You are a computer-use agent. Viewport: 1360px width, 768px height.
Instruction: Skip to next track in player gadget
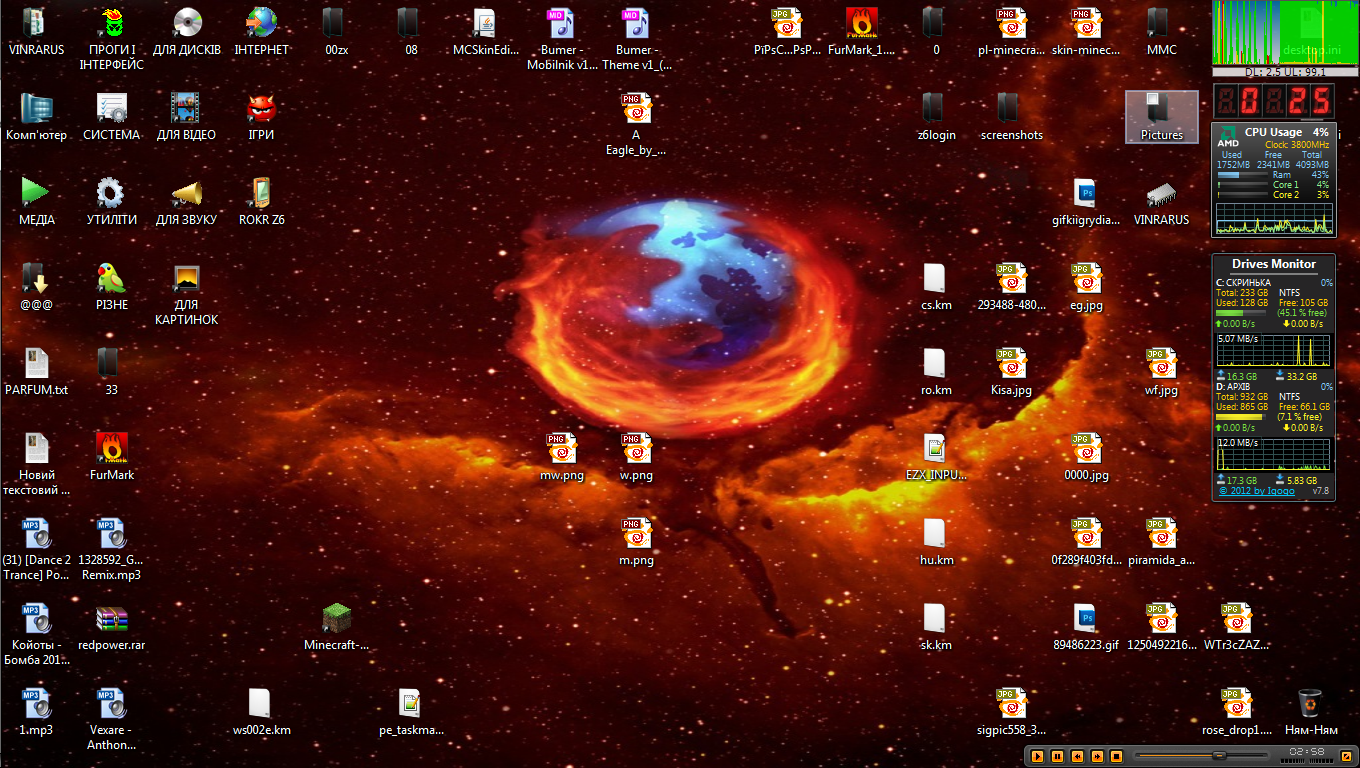pos(1097,755)
